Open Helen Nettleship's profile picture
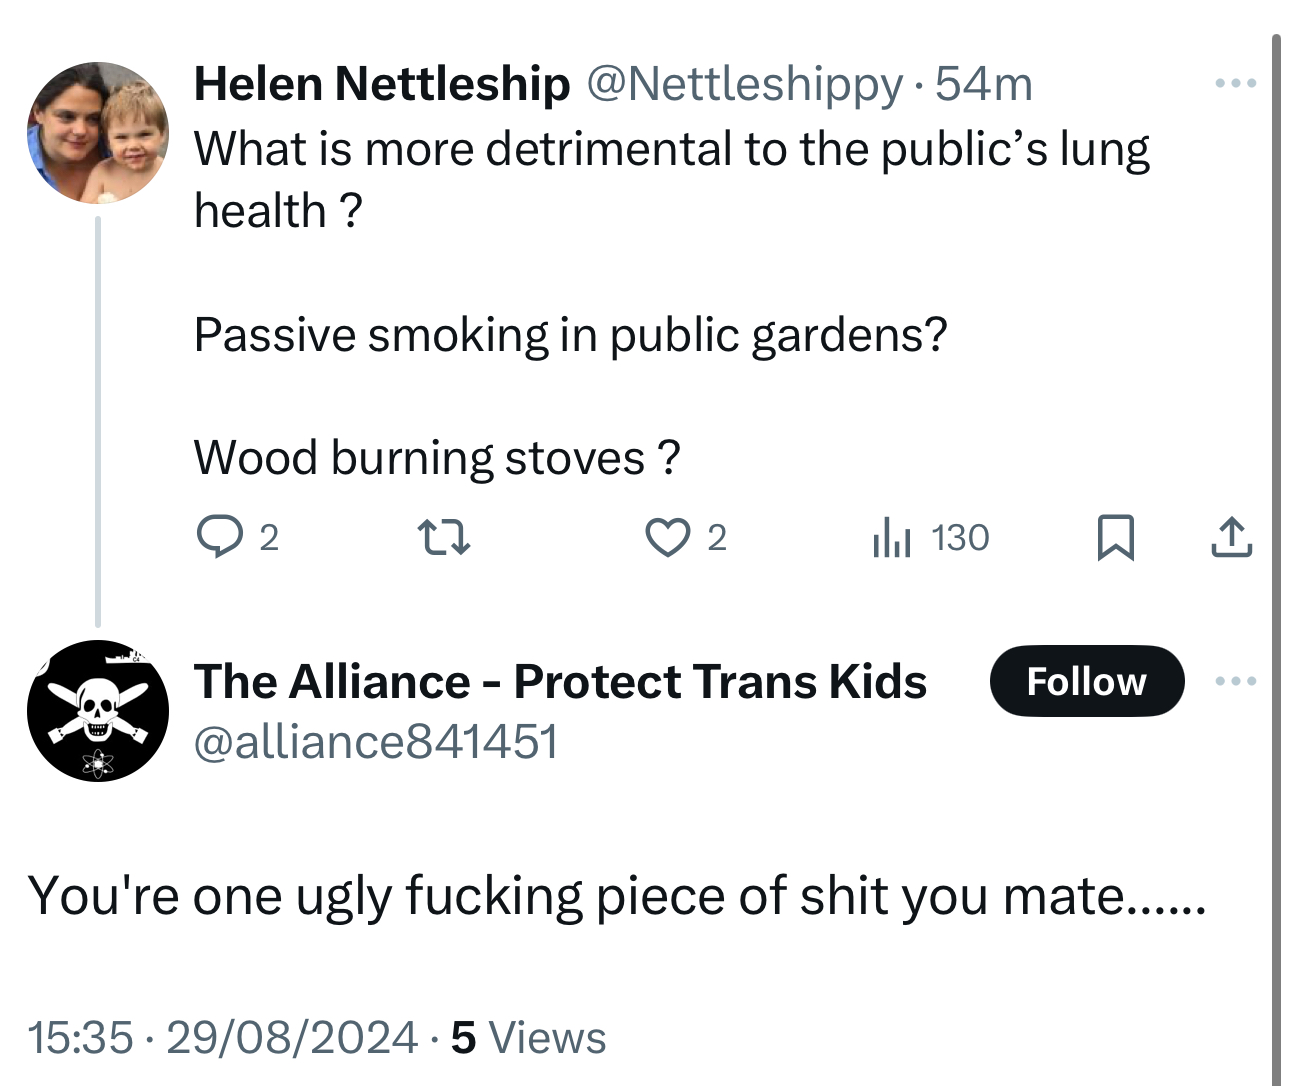Screen dimensions: 1290x1086 tap(98, 132)
